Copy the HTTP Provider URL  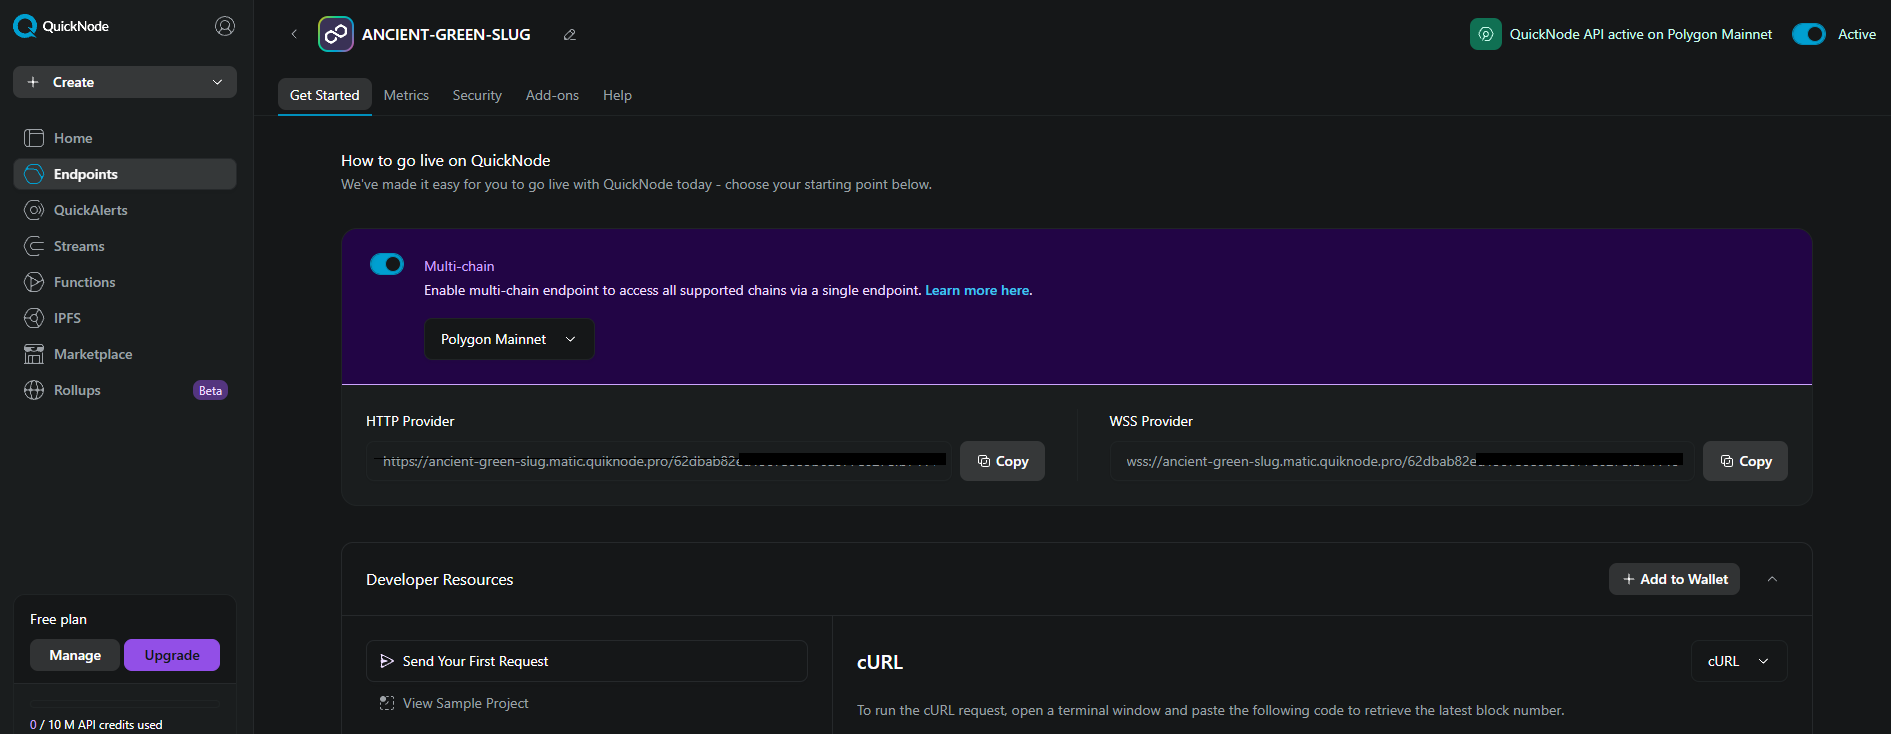pyautogui.click(x=1002, y=461)
